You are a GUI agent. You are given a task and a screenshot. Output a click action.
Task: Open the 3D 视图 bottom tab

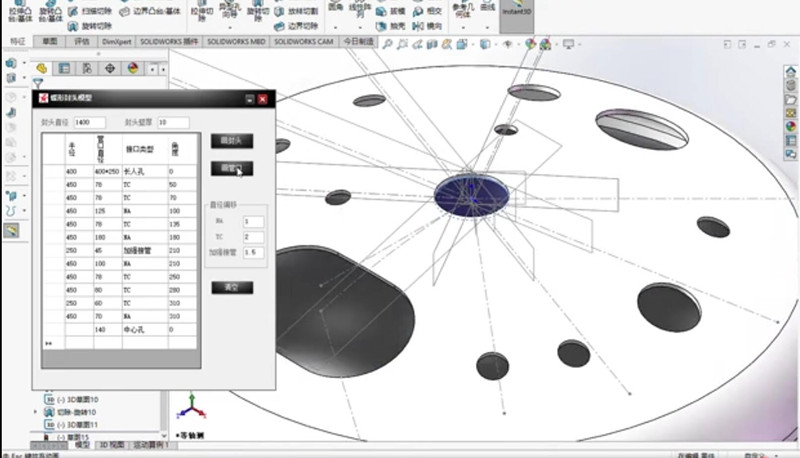click(113, 446)
